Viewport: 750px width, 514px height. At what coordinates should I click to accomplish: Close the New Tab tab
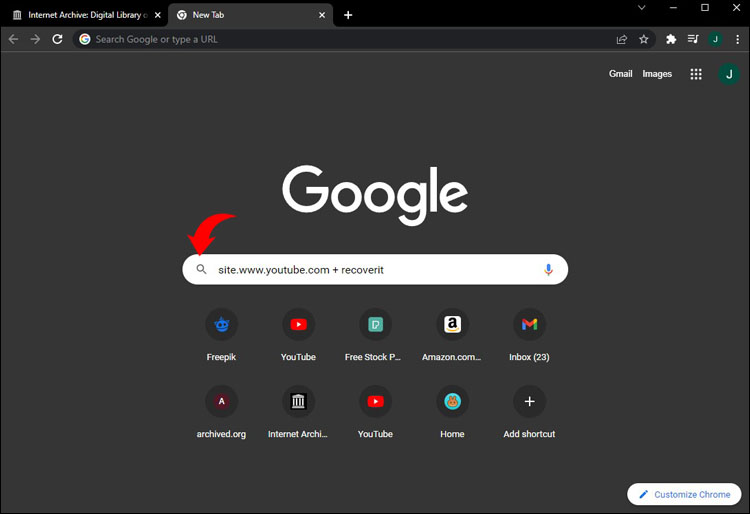click(322, 15)
